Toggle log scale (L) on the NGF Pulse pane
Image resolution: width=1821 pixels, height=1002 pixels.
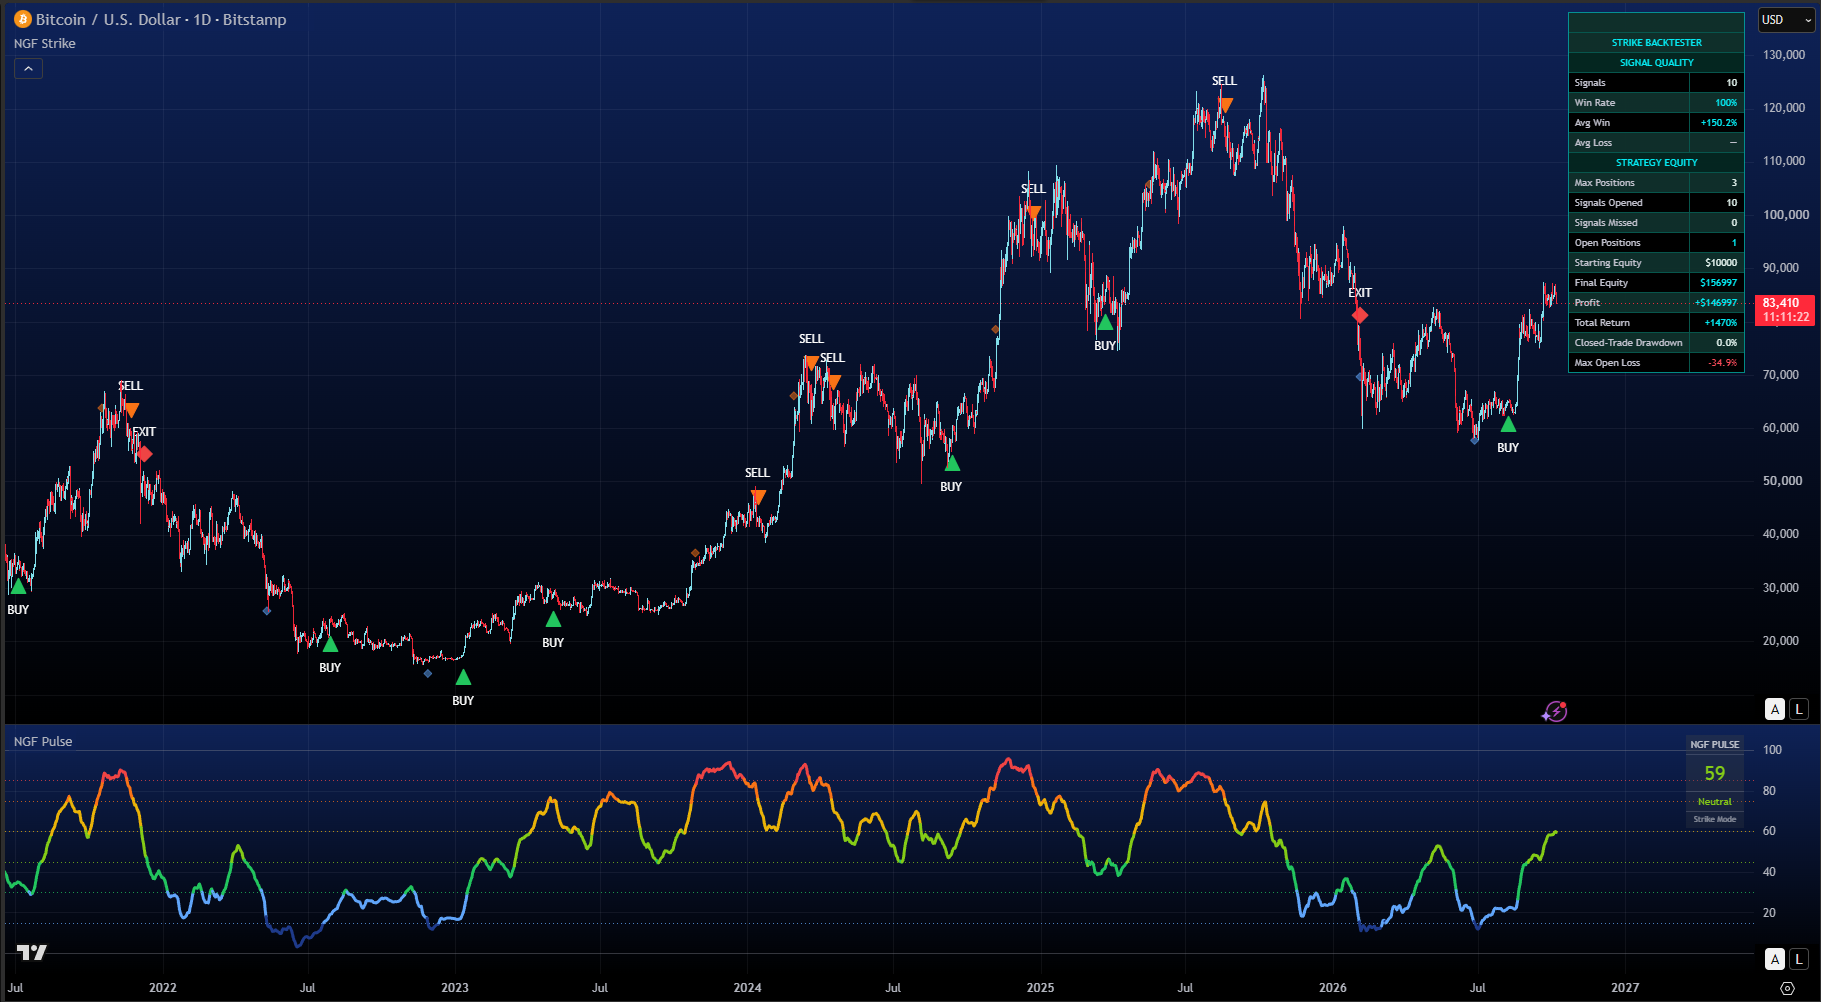1798,959
